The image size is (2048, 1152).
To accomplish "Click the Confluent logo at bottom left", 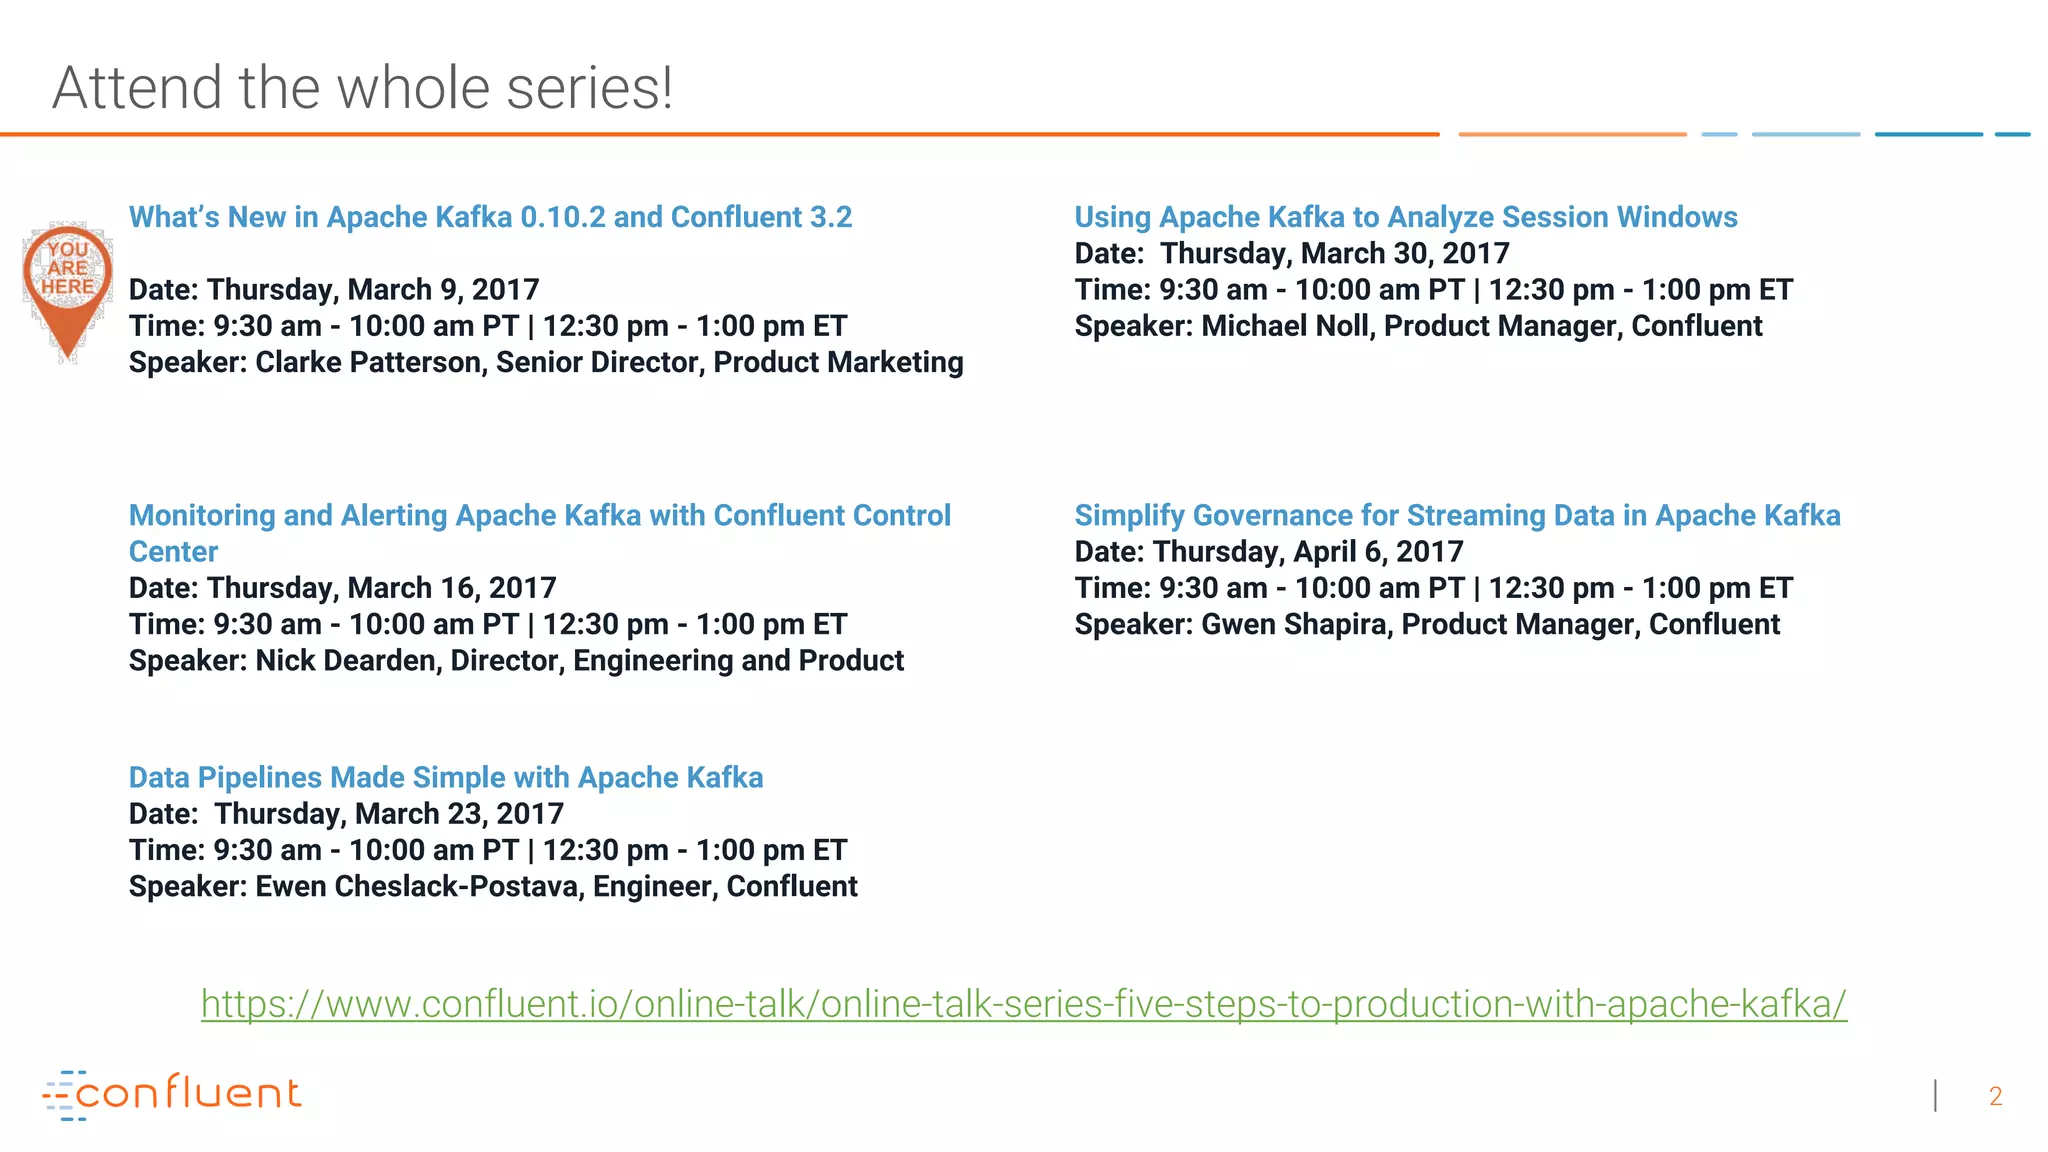I will coord(172,1094).
